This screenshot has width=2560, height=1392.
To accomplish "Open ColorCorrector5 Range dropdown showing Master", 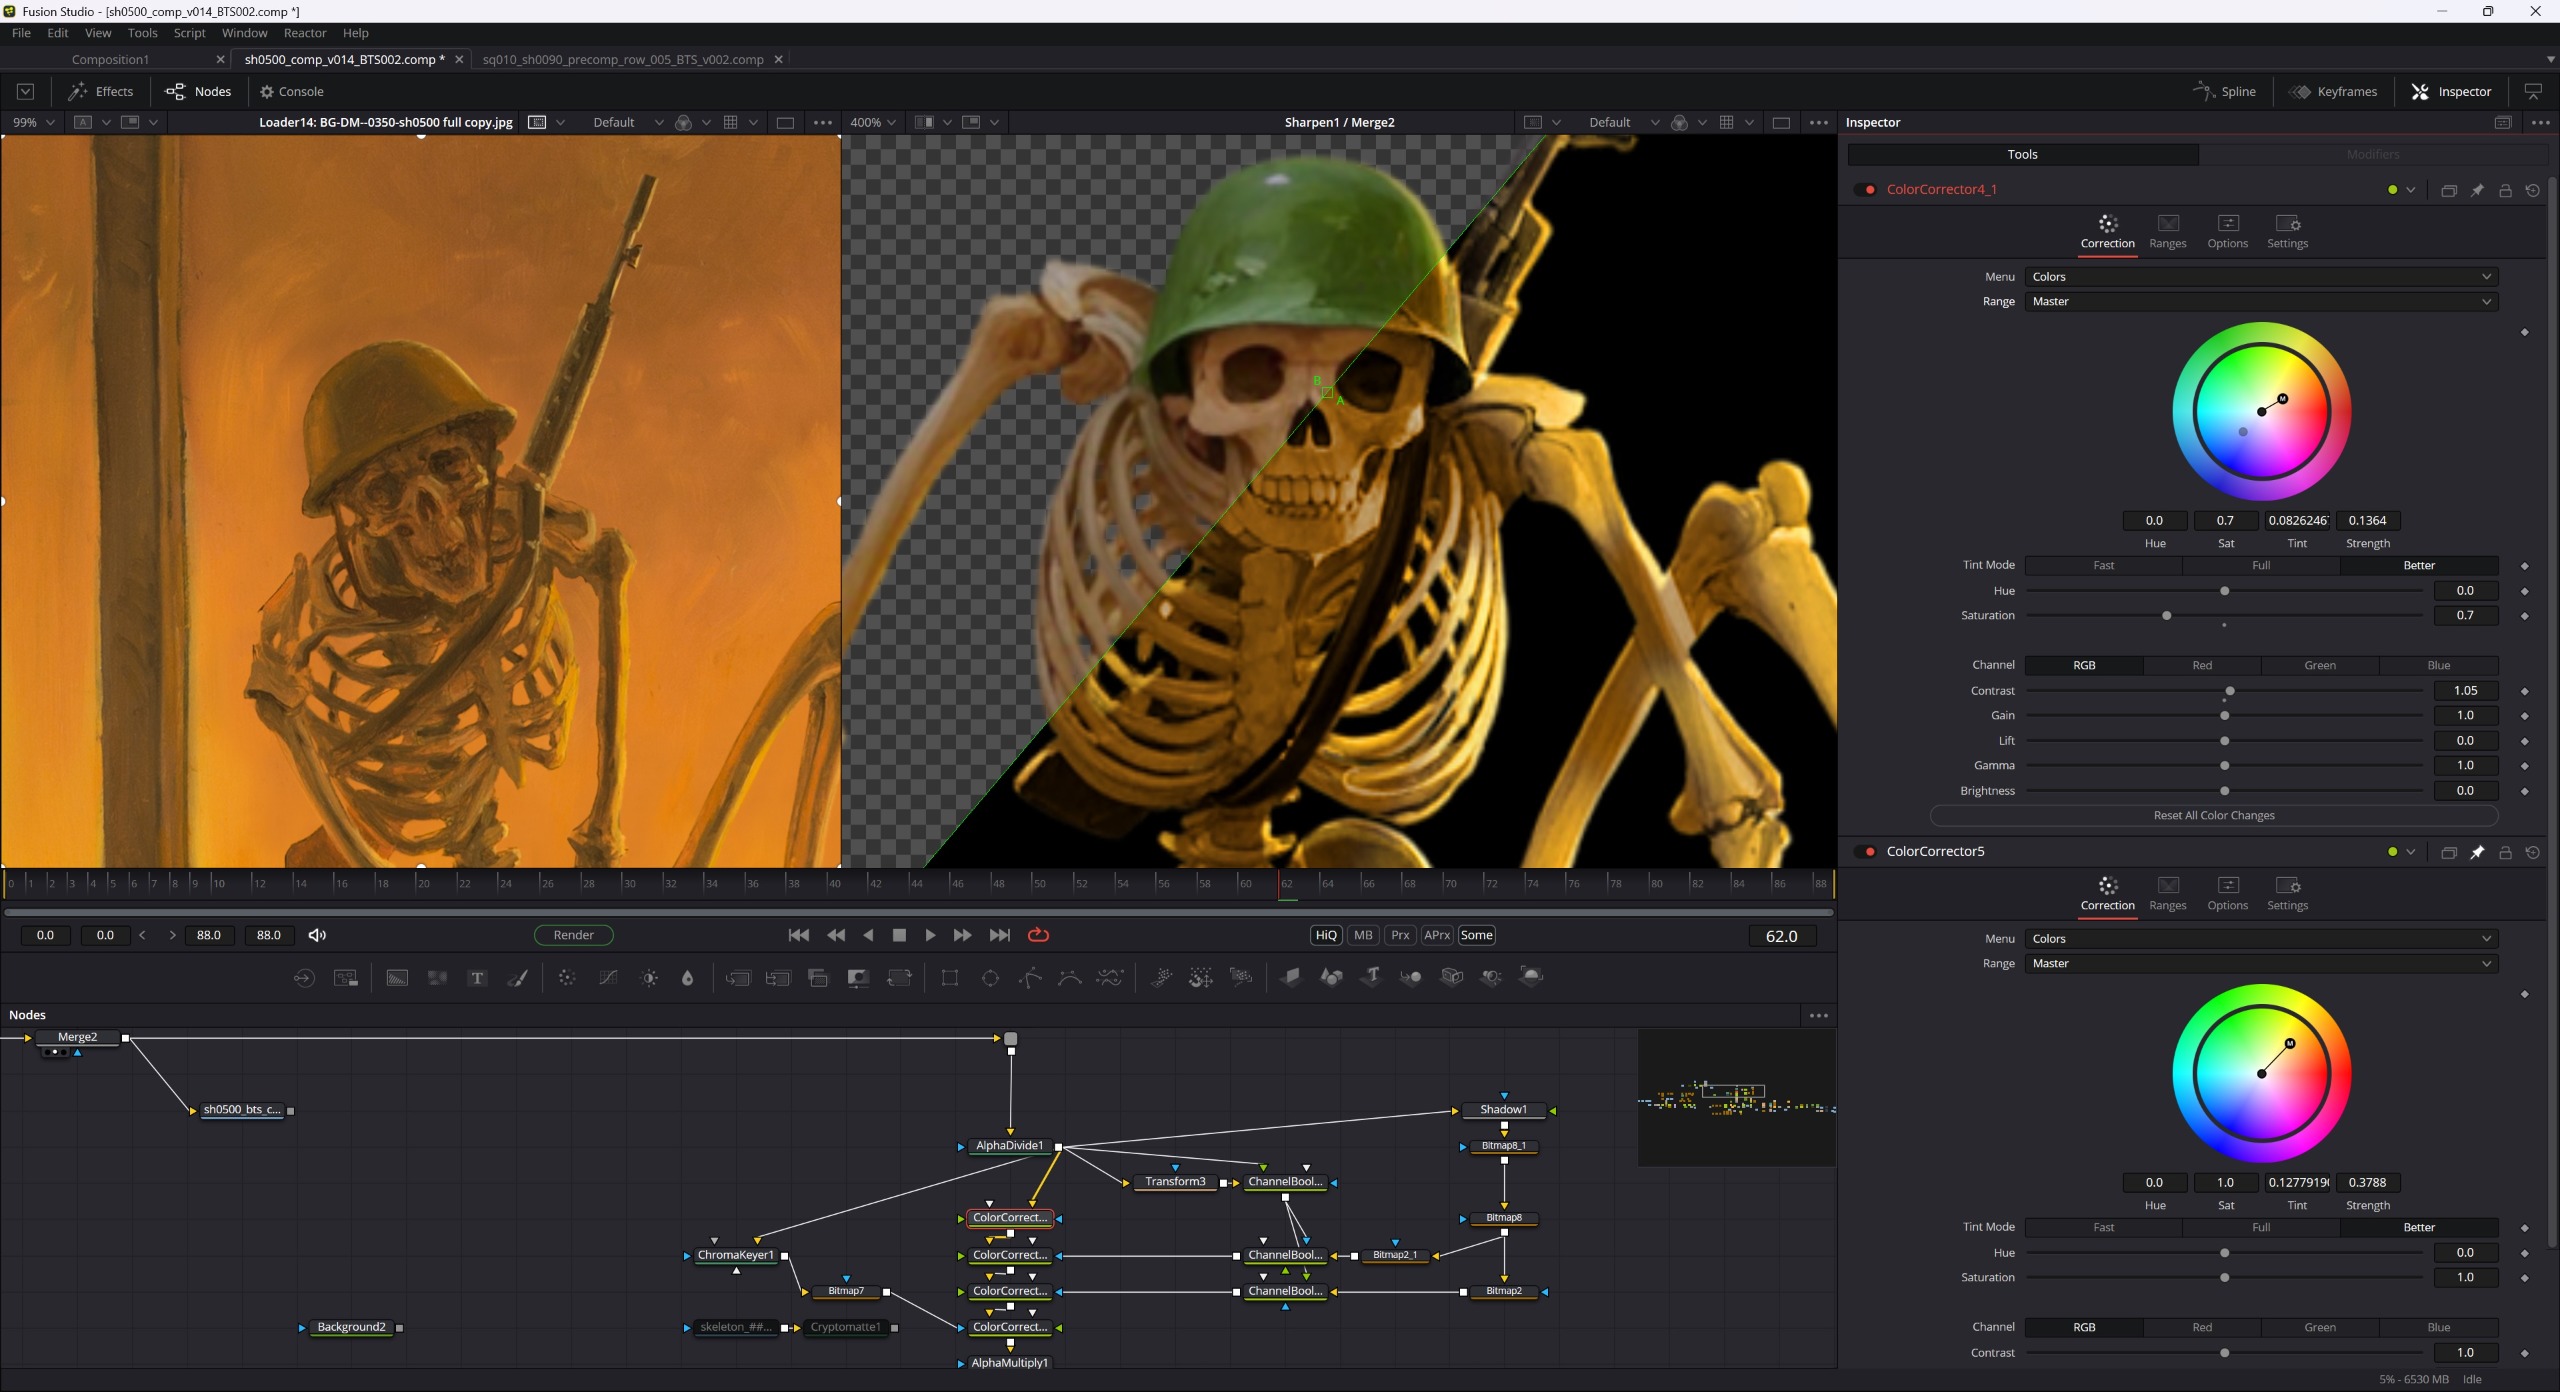I will 2261,964.
